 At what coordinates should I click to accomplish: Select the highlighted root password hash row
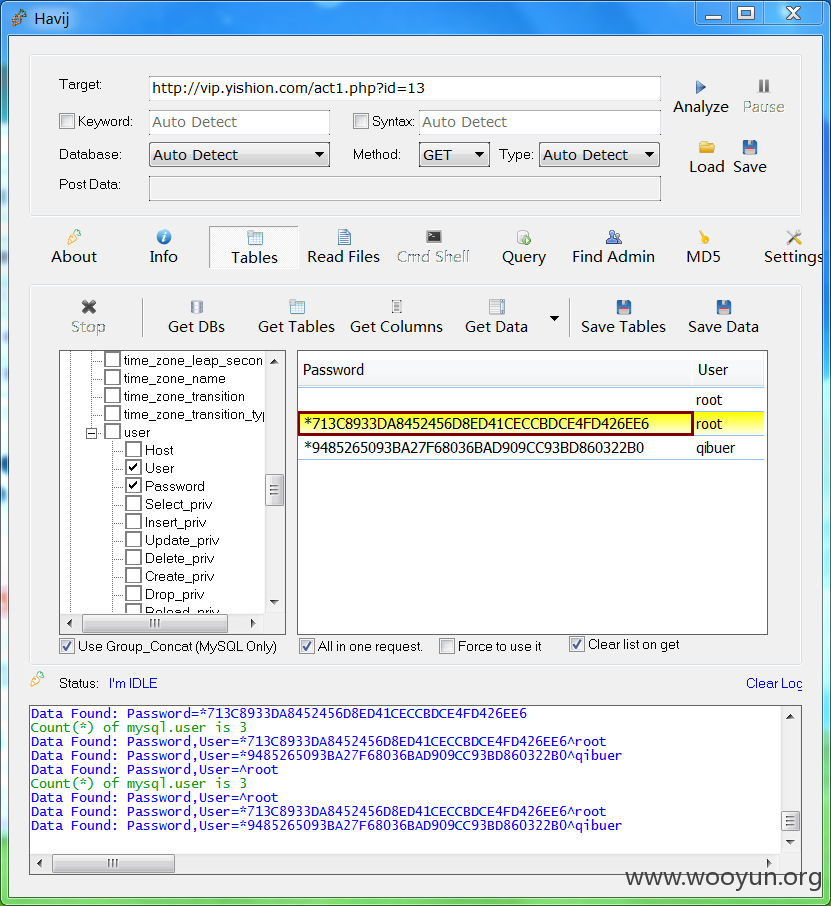[x=530, y=424]
